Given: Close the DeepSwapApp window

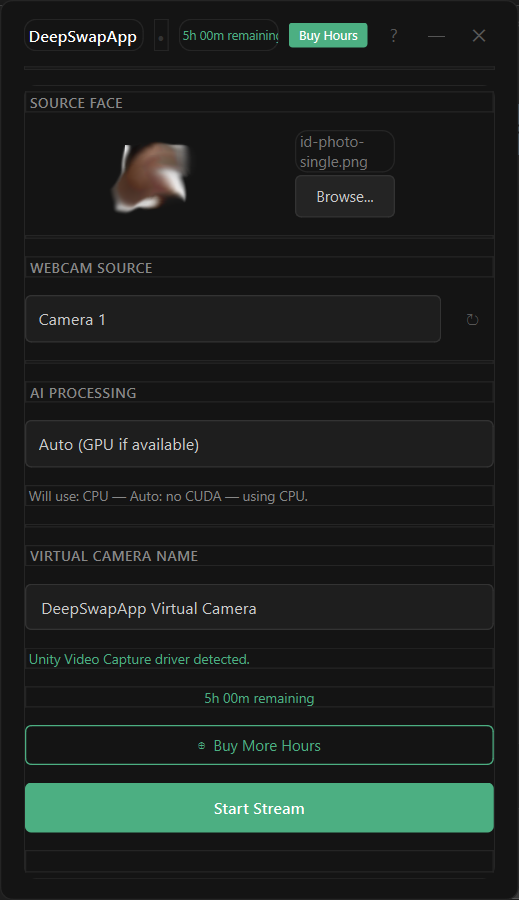Looking at the screenshot, I should coord(479,36).
